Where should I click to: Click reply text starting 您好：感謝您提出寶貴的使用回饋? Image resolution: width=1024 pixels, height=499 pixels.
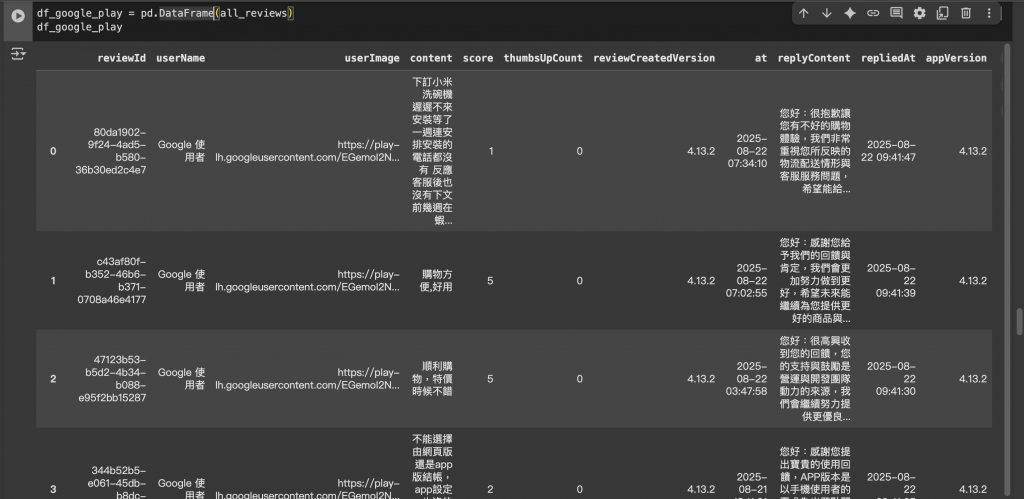[x=814, y=472]
